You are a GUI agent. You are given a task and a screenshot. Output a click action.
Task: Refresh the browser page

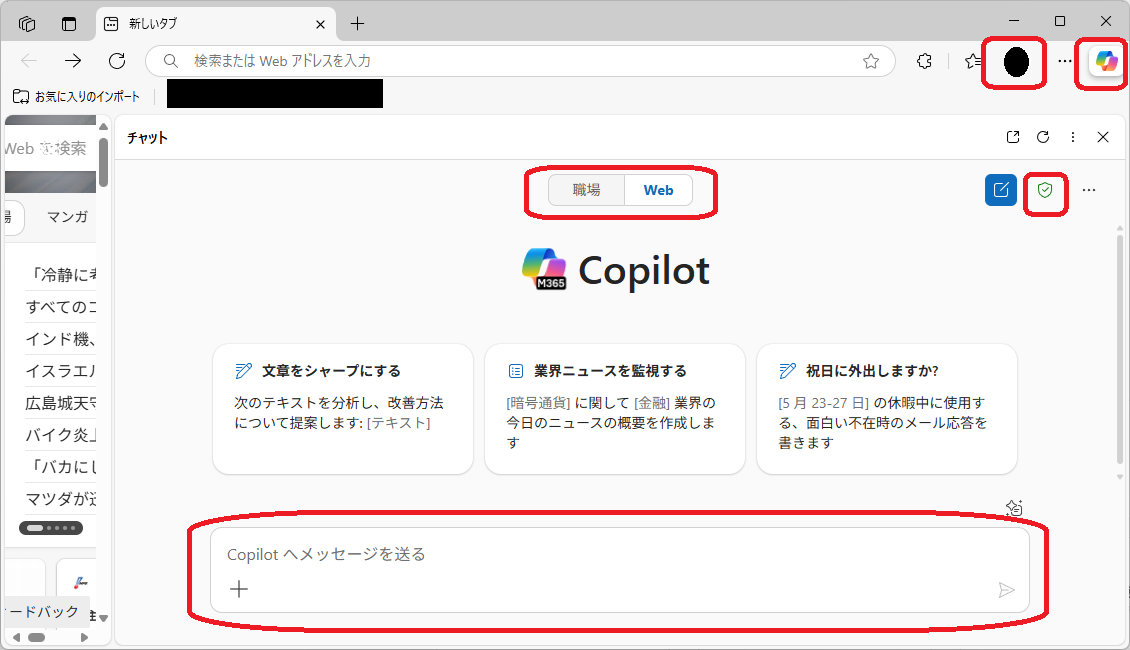point(117,61)
